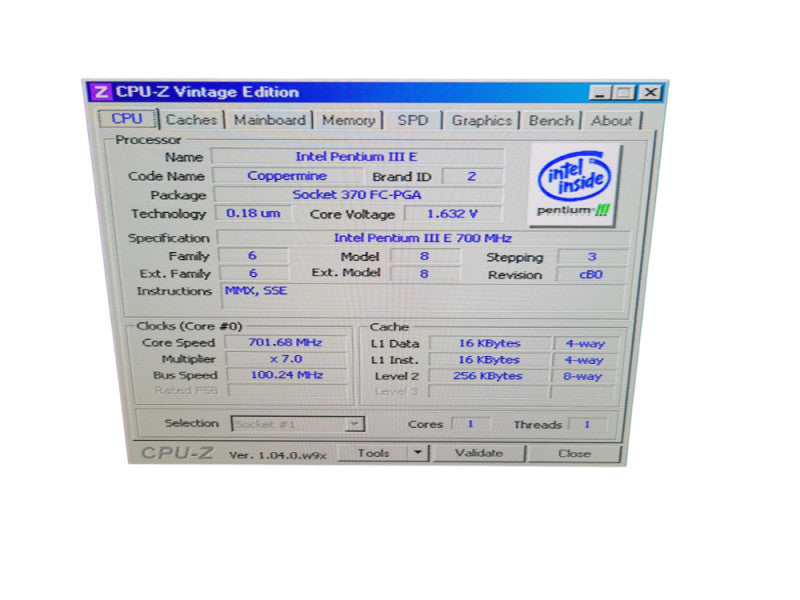
Task: Close the CPU-Z window with the X button
Action: pos(650,93)
